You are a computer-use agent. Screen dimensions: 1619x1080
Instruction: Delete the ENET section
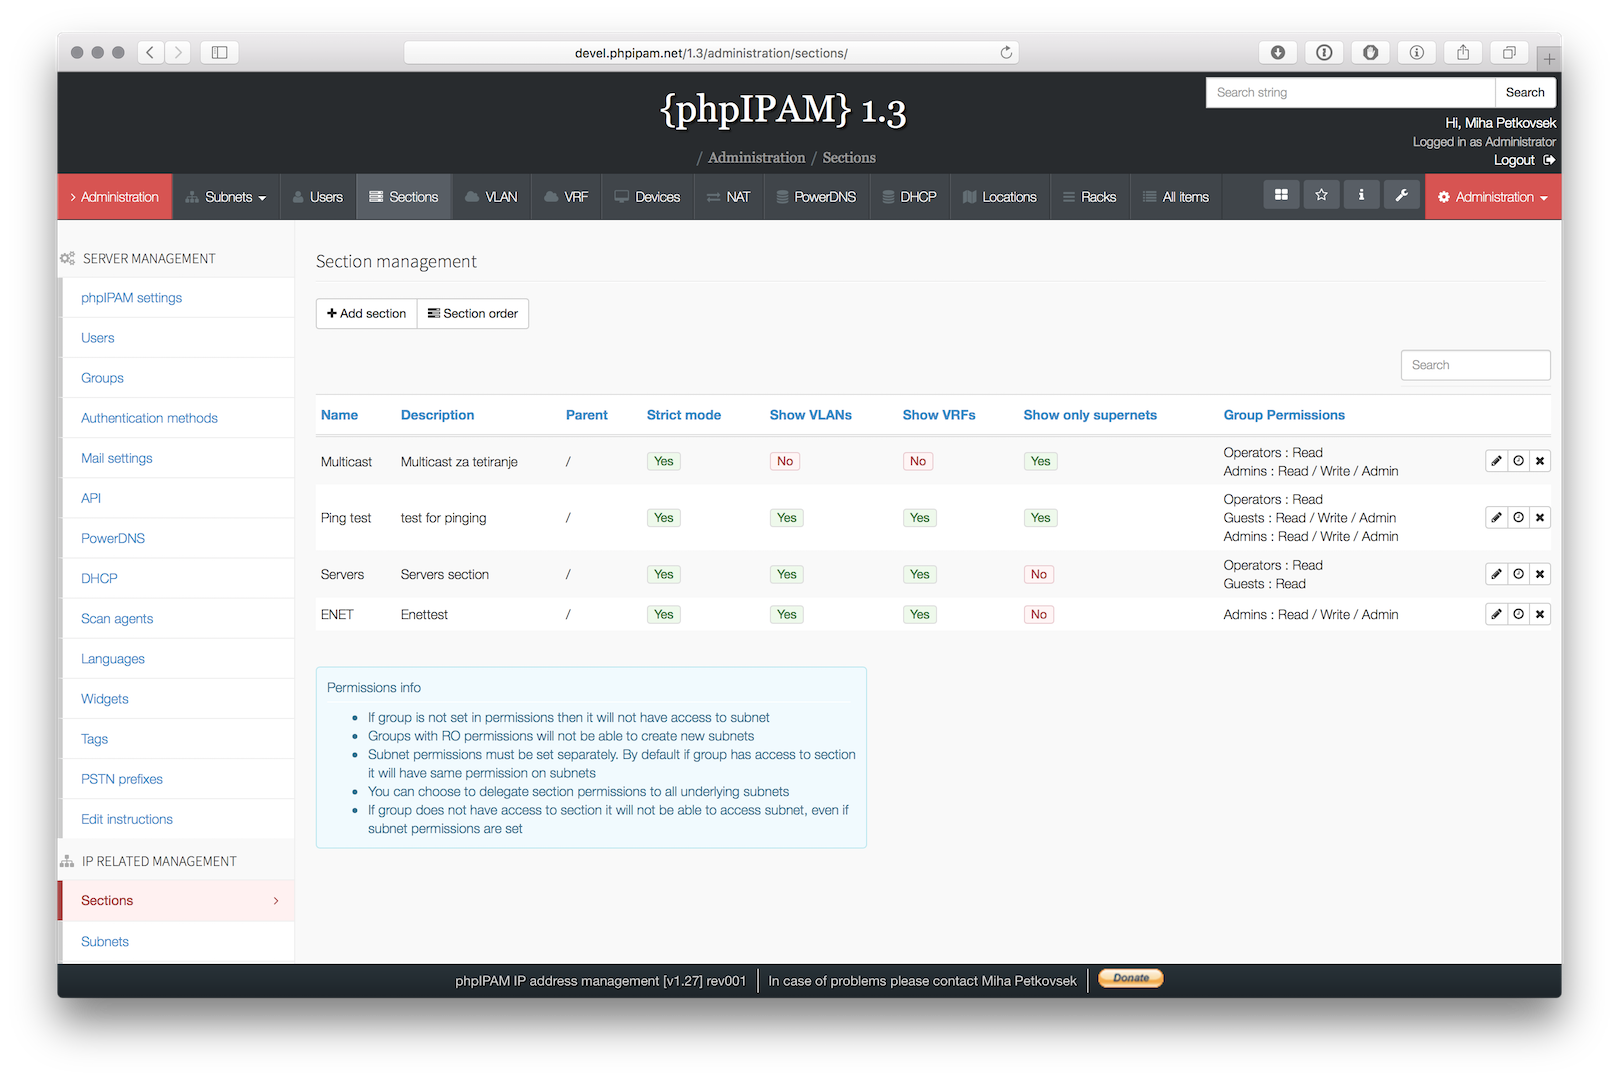[x=1540, y=614]
